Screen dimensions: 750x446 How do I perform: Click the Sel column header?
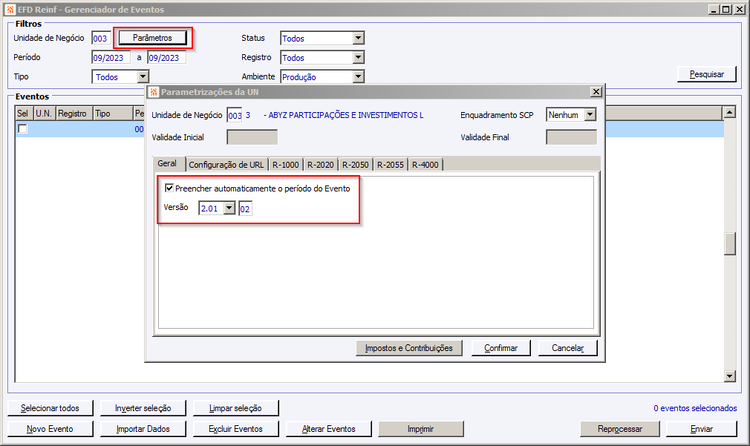pyautogui.click(x=24, y=113)
